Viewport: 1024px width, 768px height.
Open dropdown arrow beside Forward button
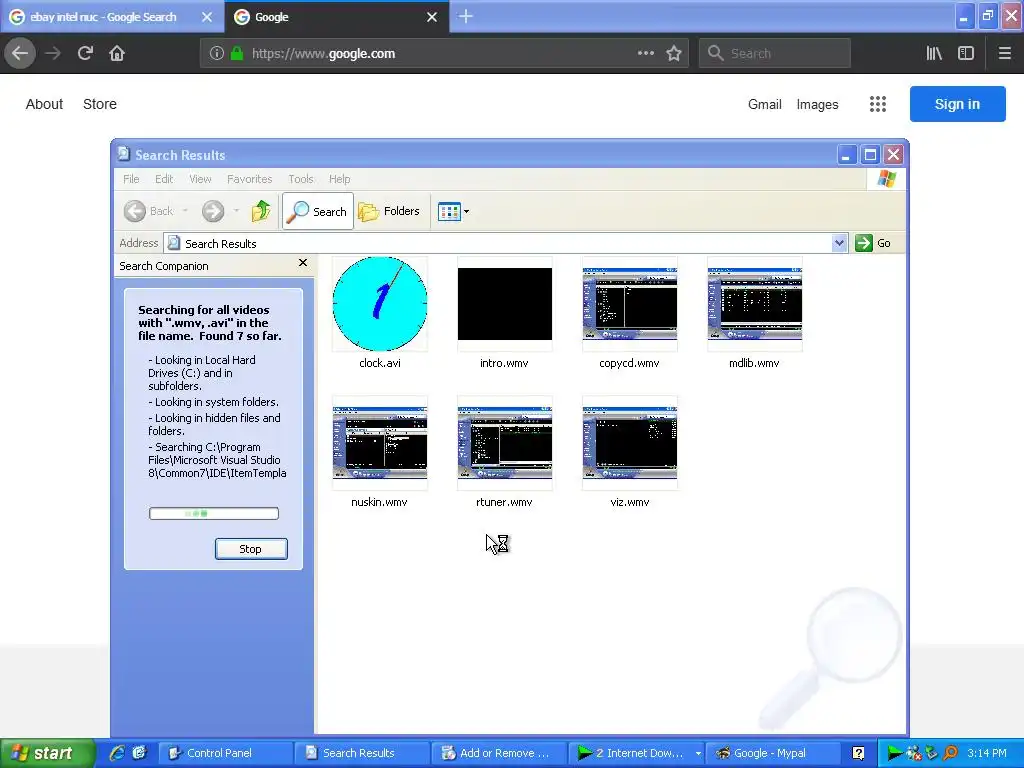pos(236,211)
